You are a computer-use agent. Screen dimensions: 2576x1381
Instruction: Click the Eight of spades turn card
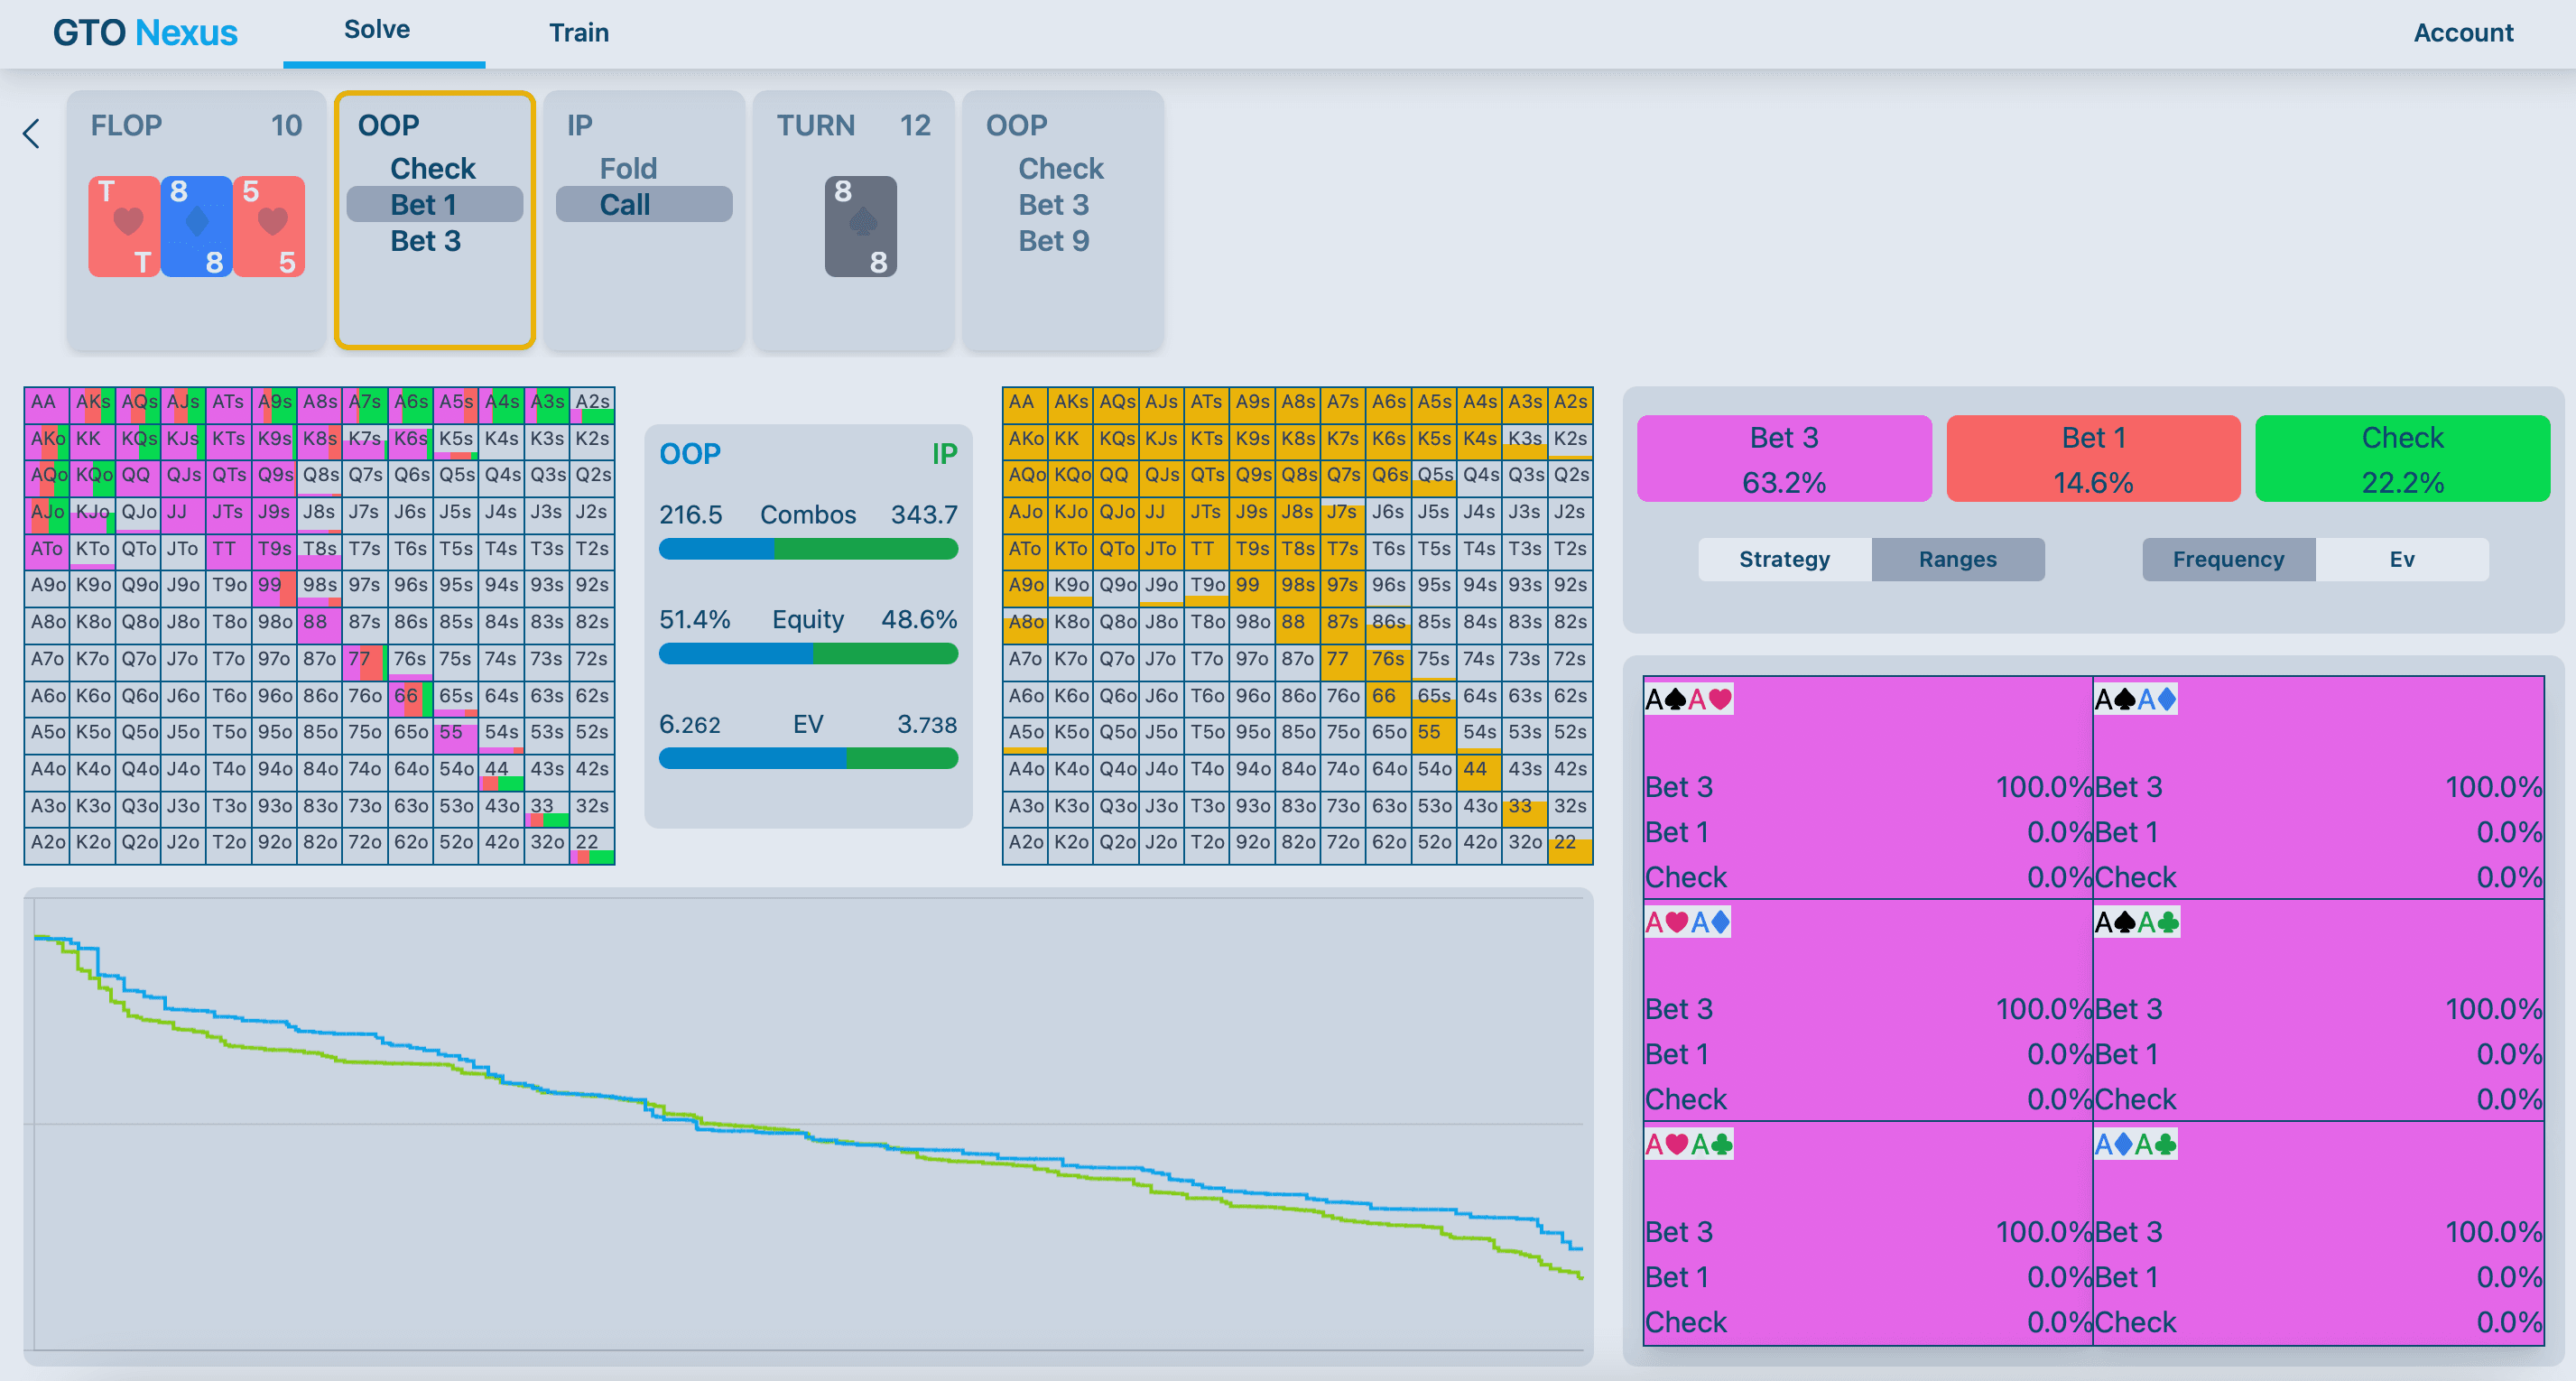(x=860, y=226)
